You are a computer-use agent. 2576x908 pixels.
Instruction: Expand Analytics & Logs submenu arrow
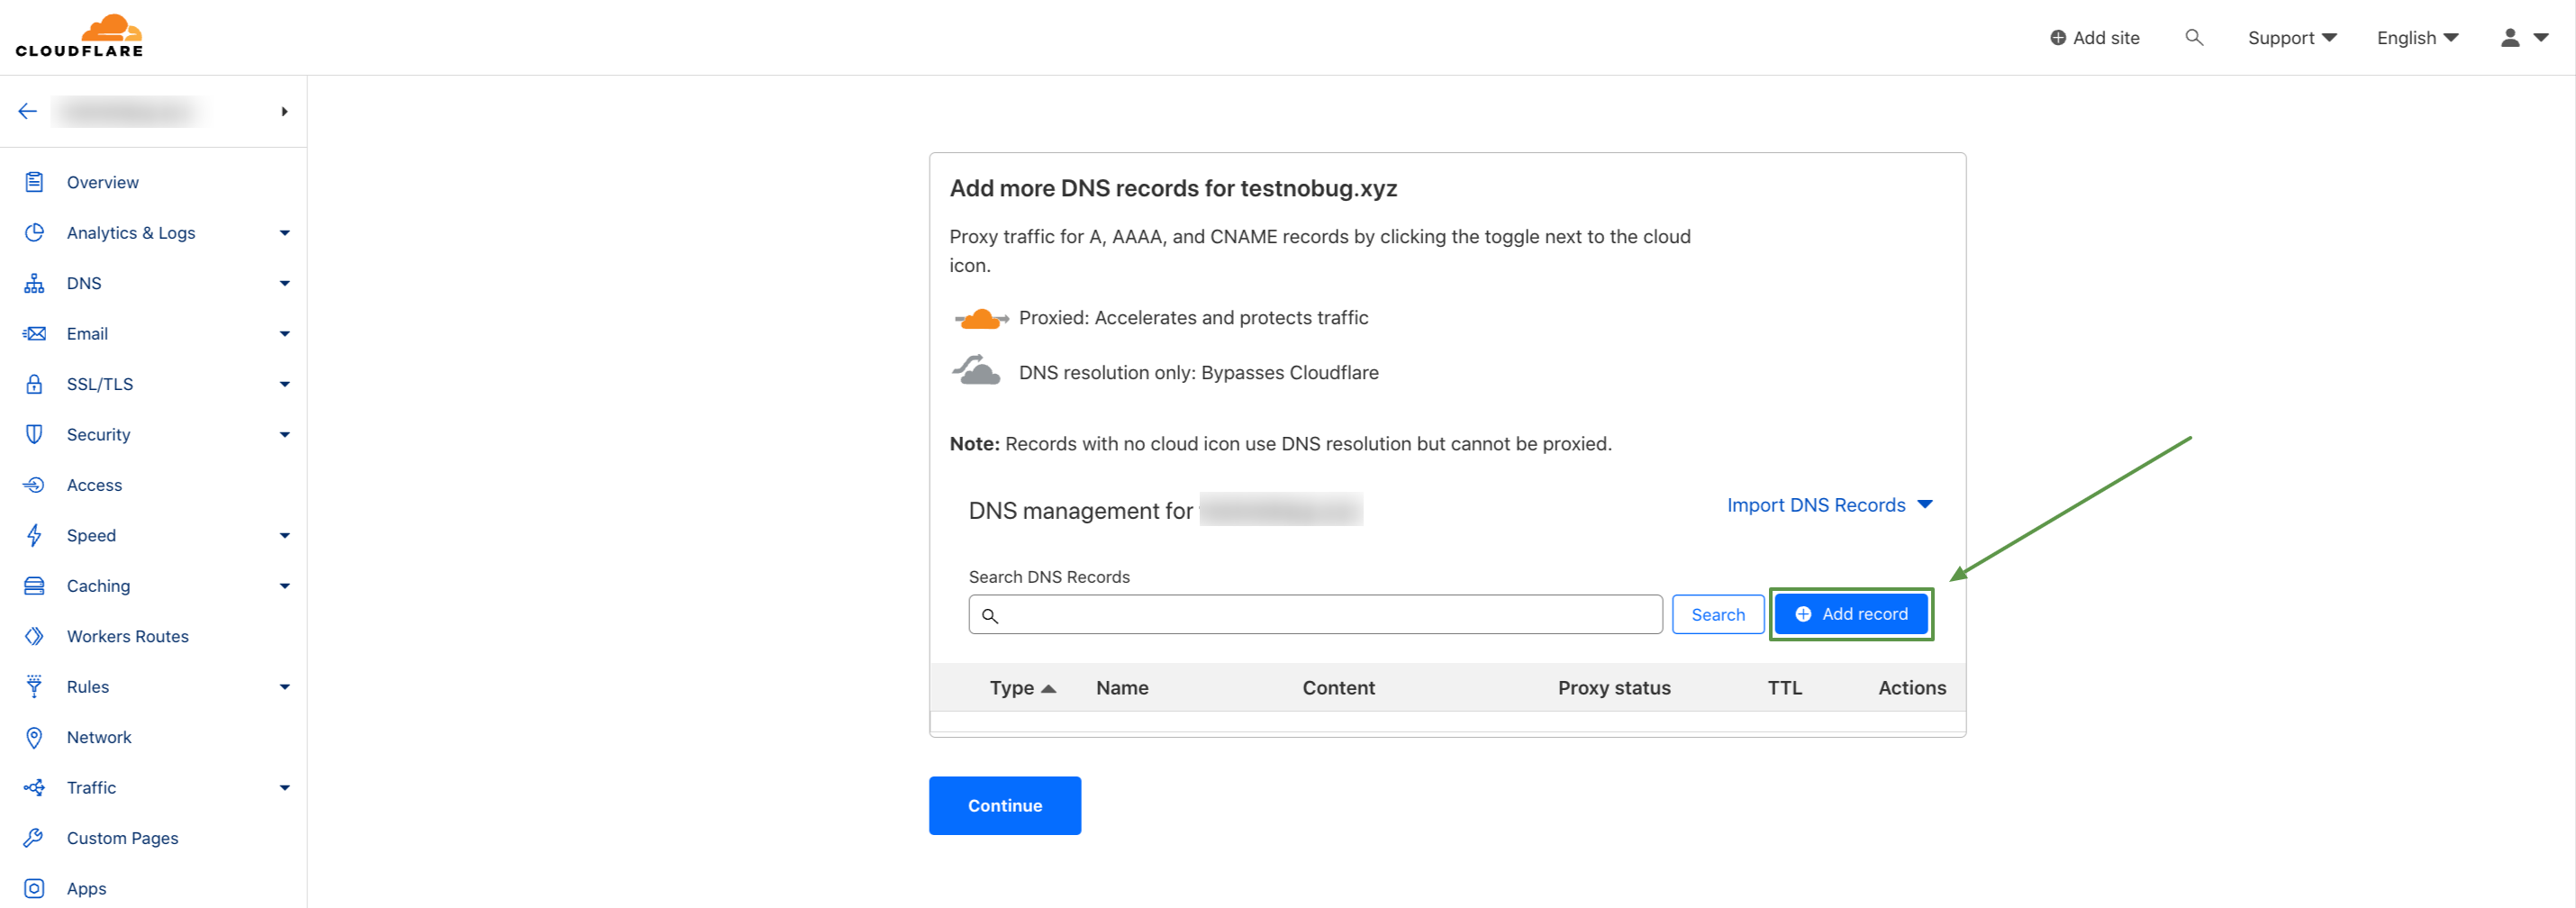[285, 233]
